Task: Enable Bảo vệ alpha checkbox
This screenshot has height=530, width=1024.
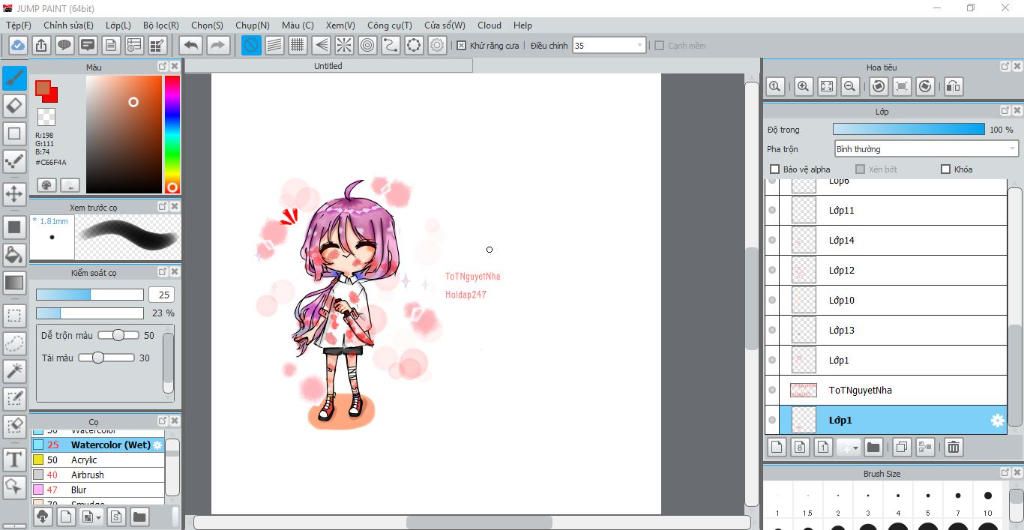Action: (775, 169)
